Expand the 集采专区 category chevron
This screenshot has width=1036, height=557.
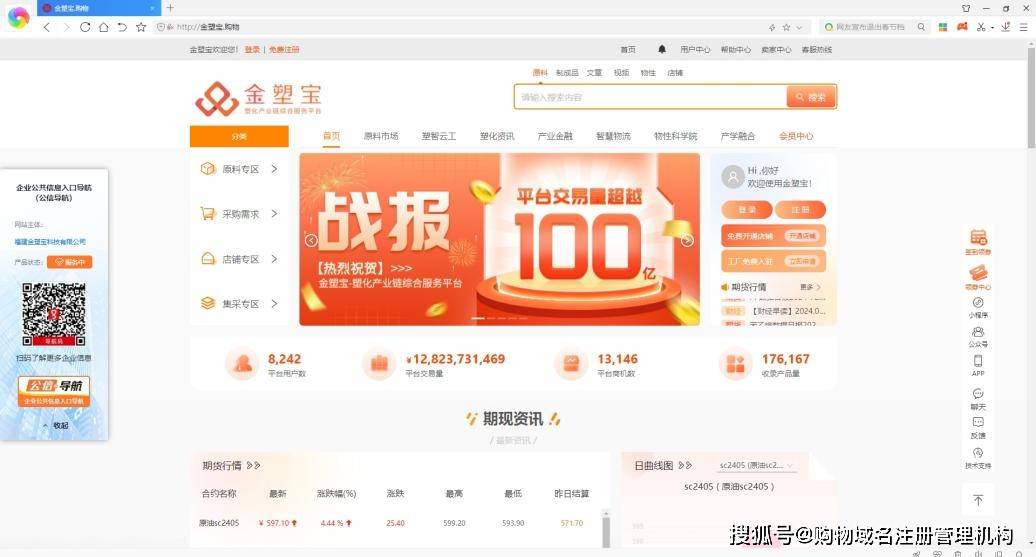pyautogui.click(x=274, y=304)
